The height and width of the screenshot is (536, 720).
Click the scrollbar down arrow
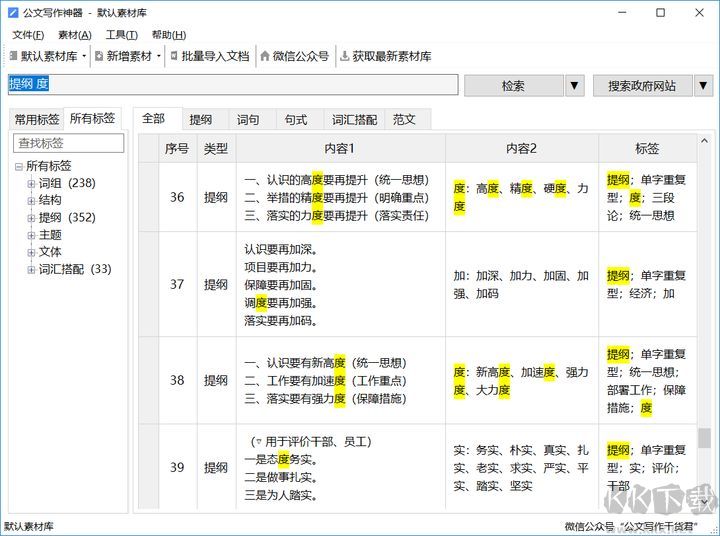coord(704,502)
